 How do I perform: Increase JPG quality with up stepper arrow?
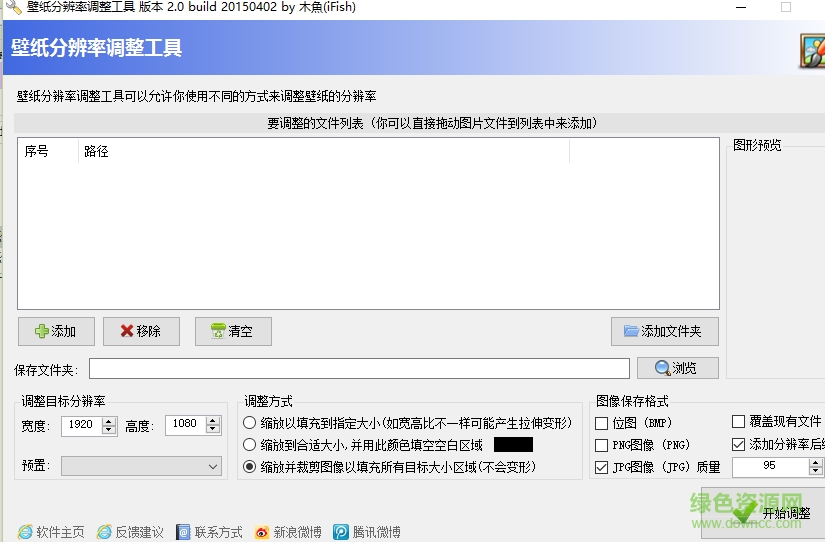coord(816,462)
